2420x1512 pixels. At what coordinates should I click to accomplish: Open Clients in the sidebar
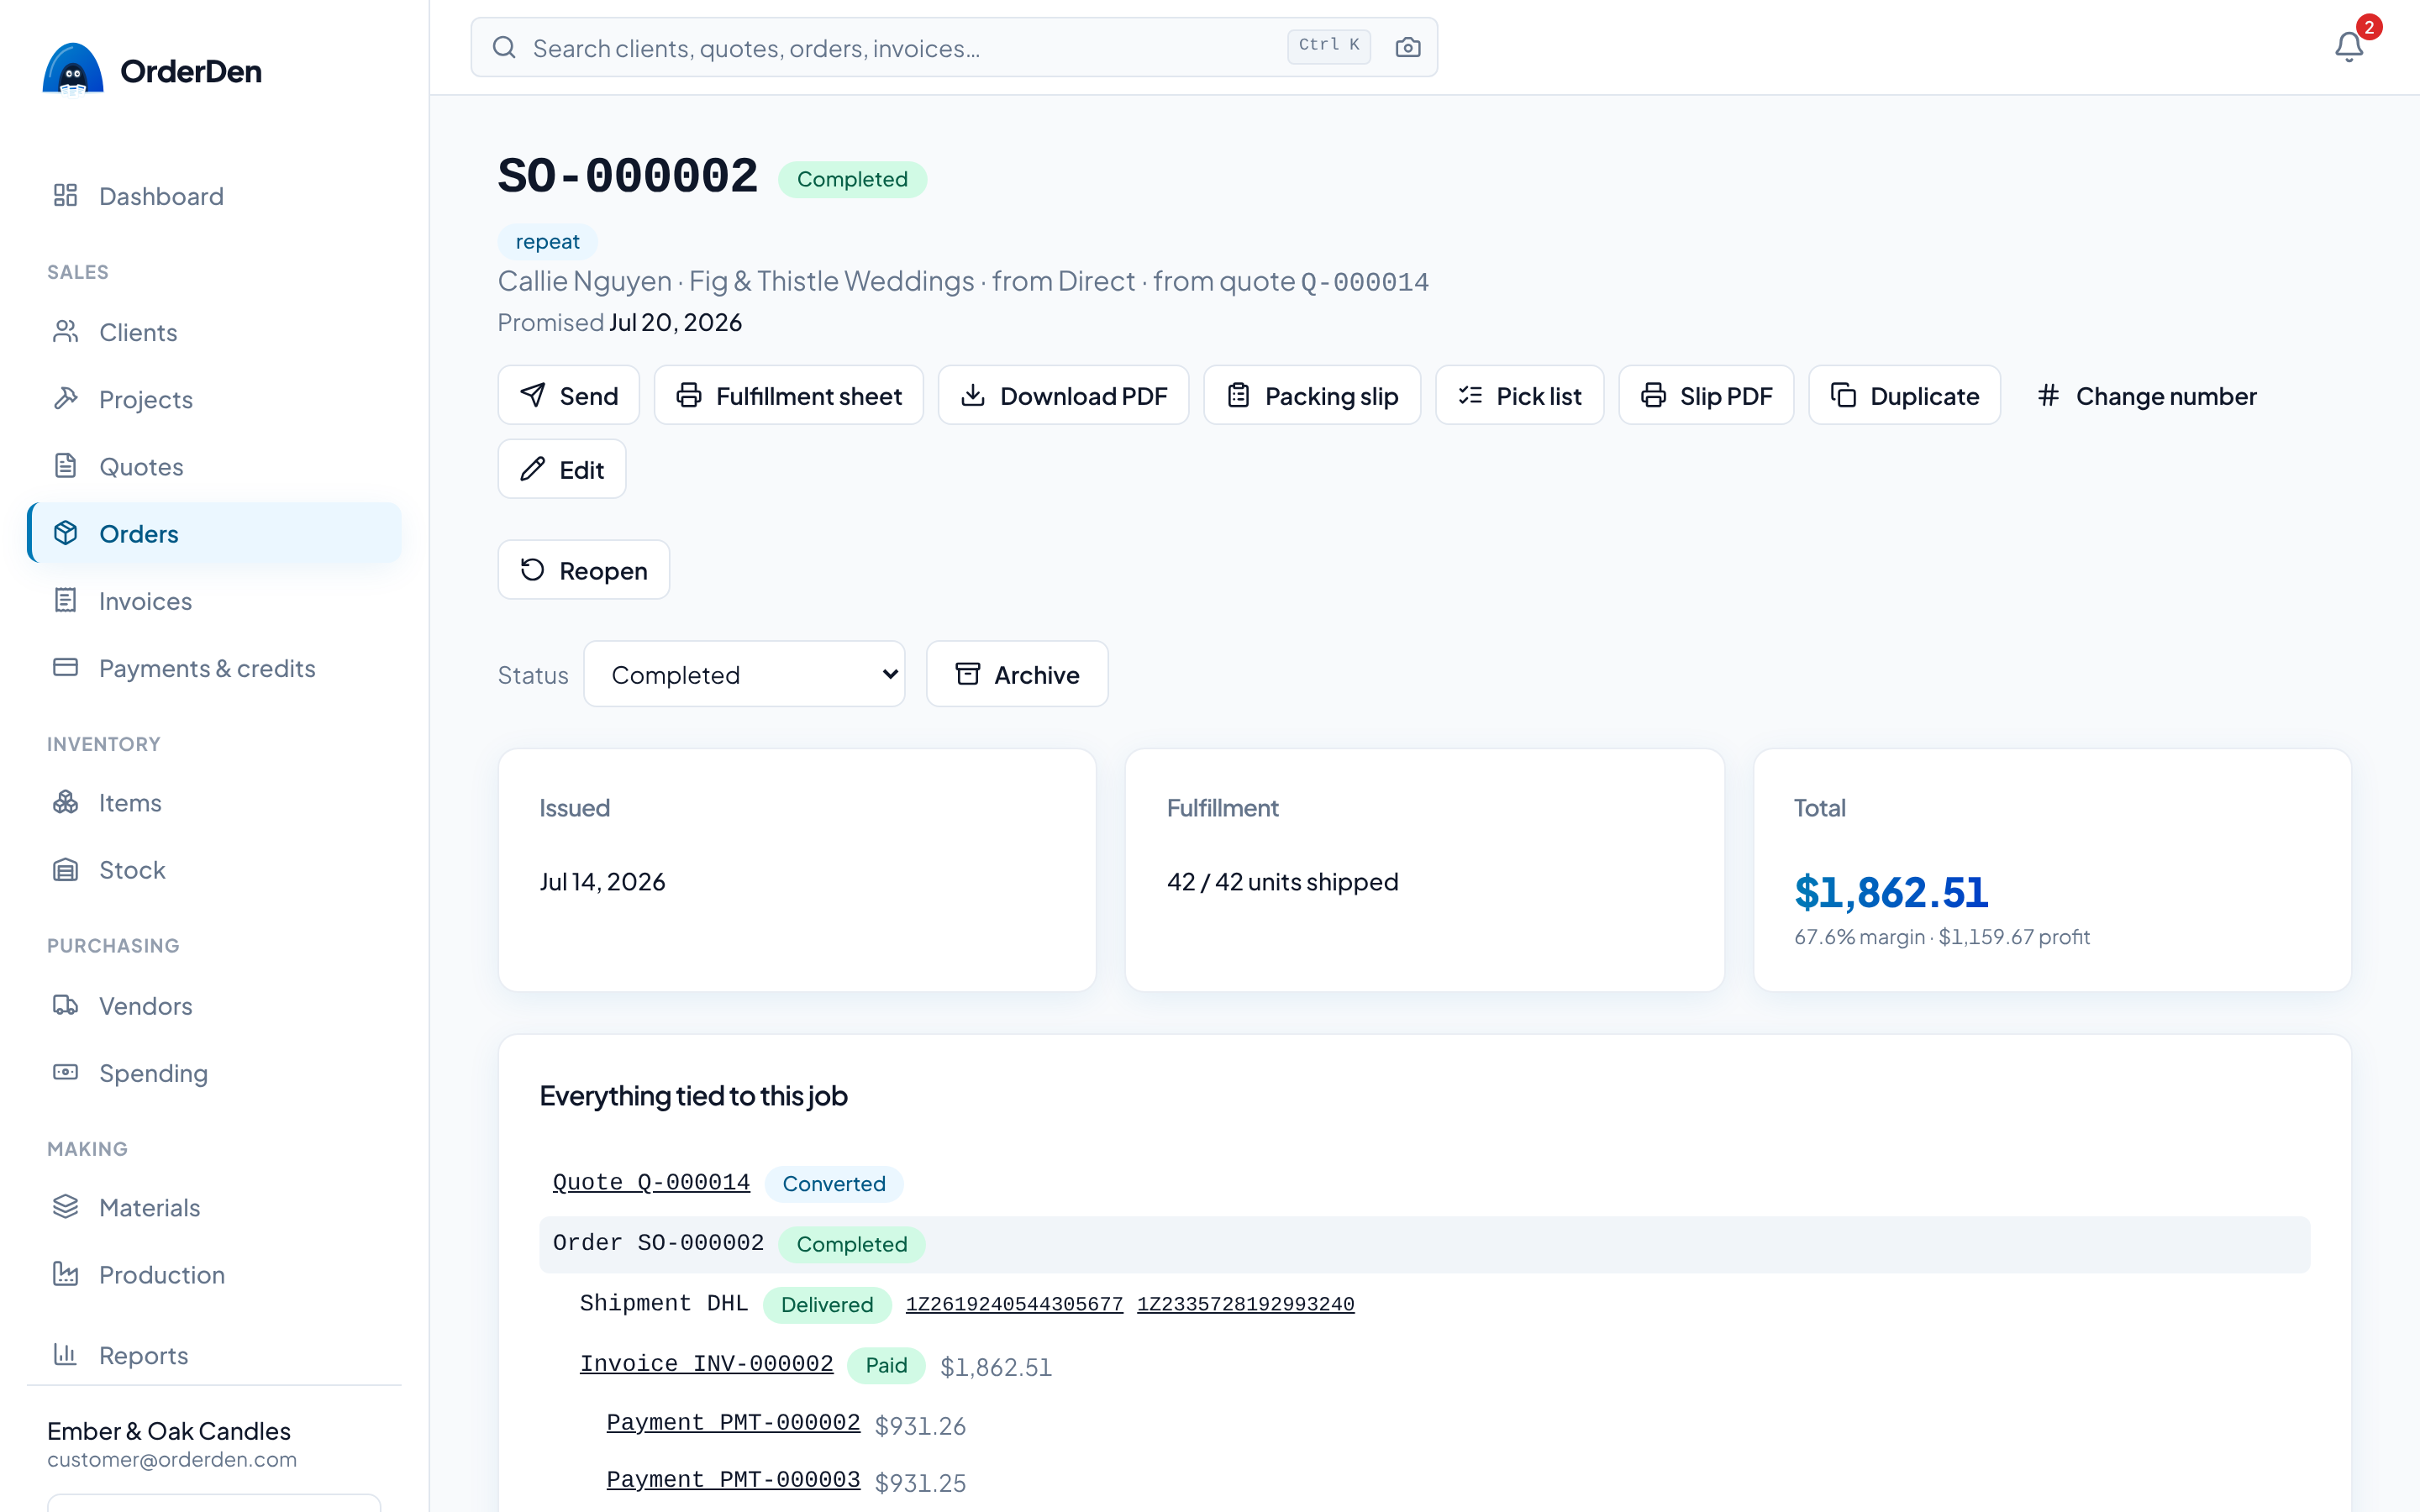[x=214, y=332]
